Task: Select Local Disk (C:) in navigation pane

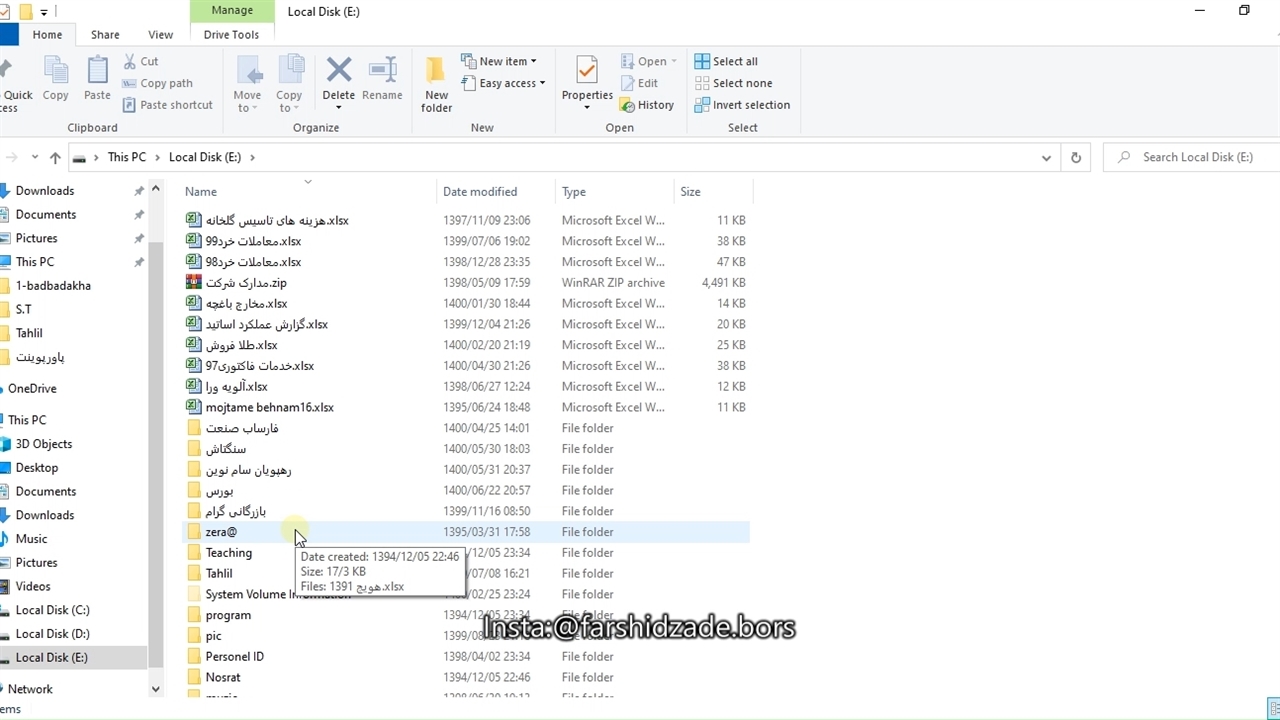Action: pyautogui.click(x=52, y=610)
